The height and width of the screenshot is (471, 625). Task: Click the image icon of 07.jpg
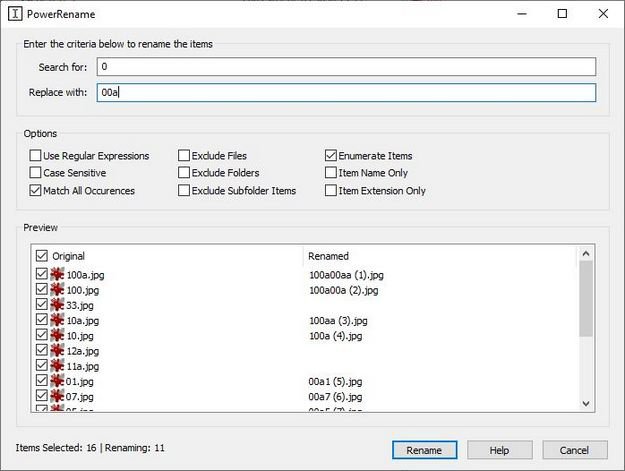tap(57, 397)
